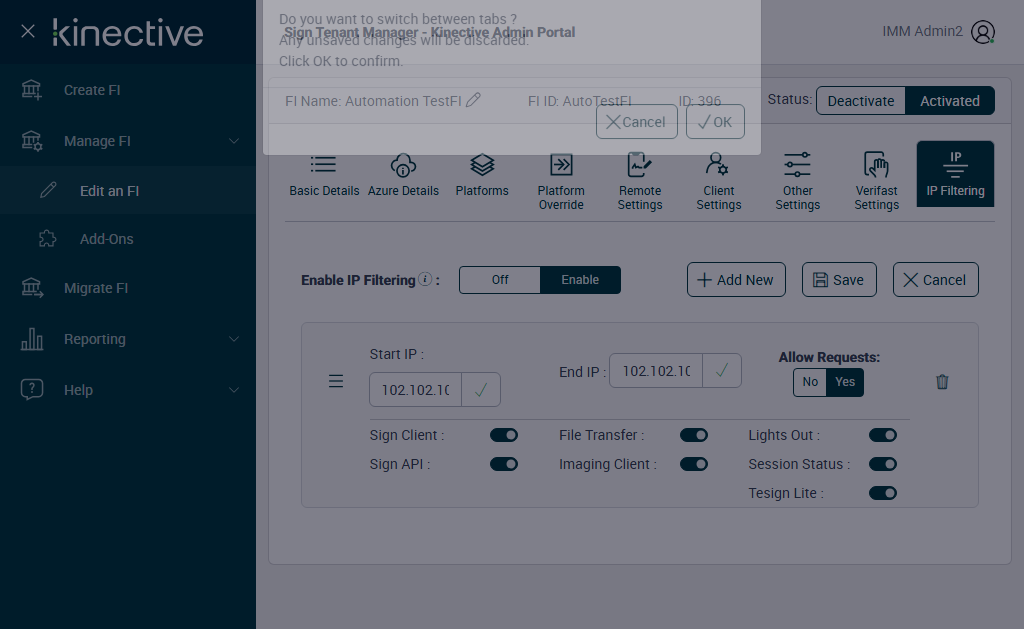Toggle the File Transfer switch
This screenshot has width=1024, height=629.
pos(694,435)
